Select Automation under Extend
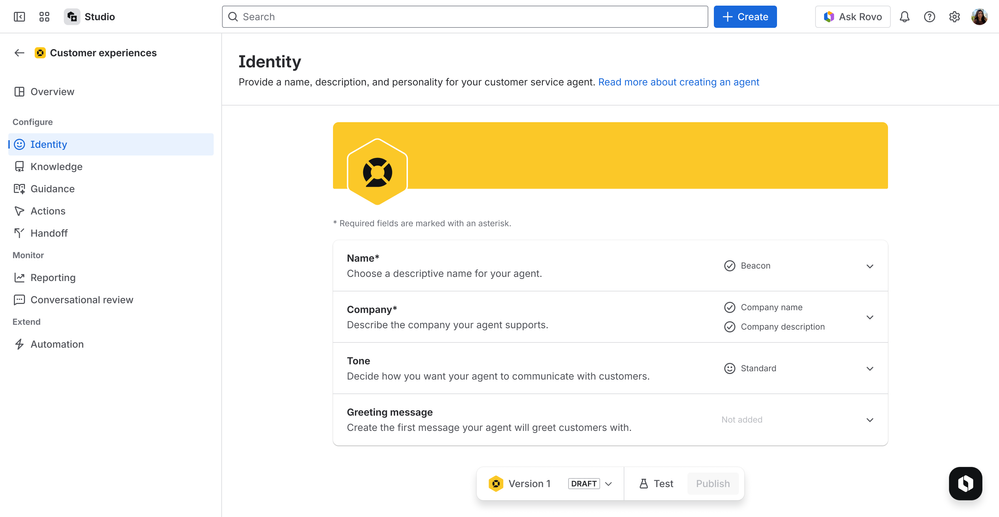The width and height of the screenshot is (999, 517). click(57, 344)
